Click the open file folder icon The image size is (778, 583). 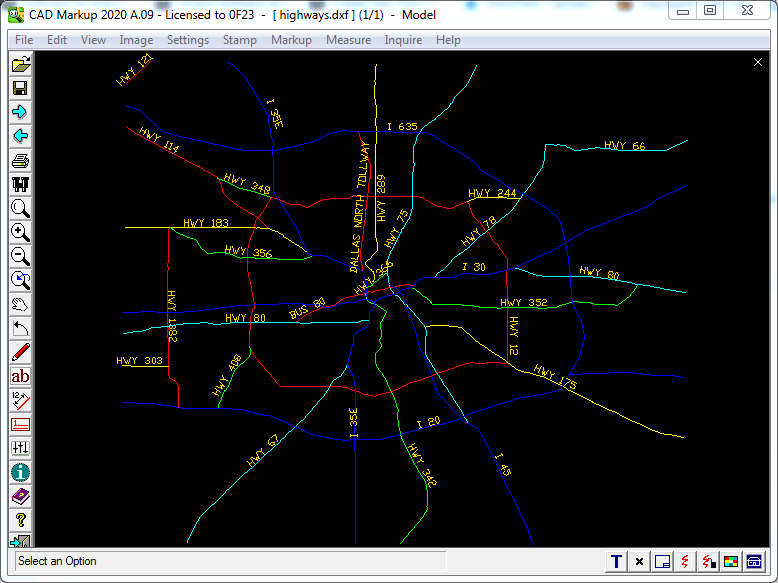tap(20, 64)
